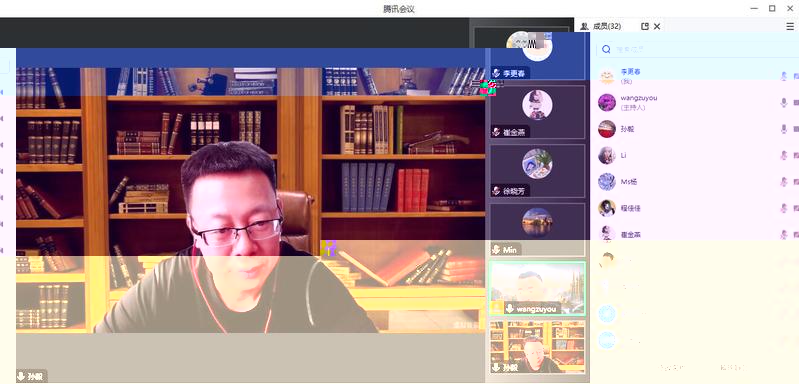The image size is (799, 384).
Task: Close the members panel
Action: (x=657, y=26)
